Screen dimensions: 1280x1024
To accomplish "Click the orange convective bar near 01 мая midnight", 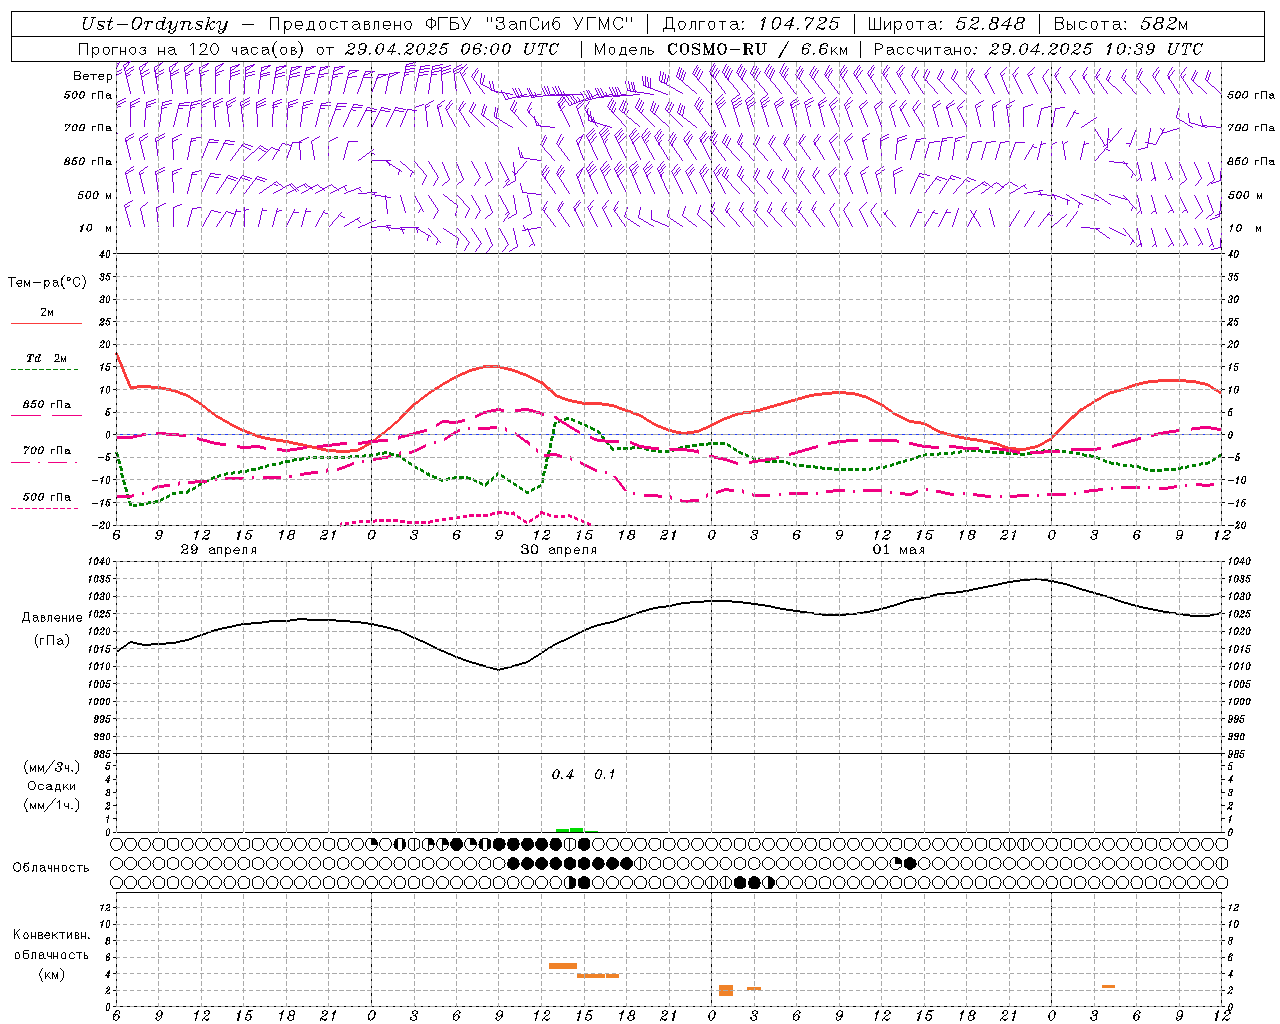I will point(726,990).
